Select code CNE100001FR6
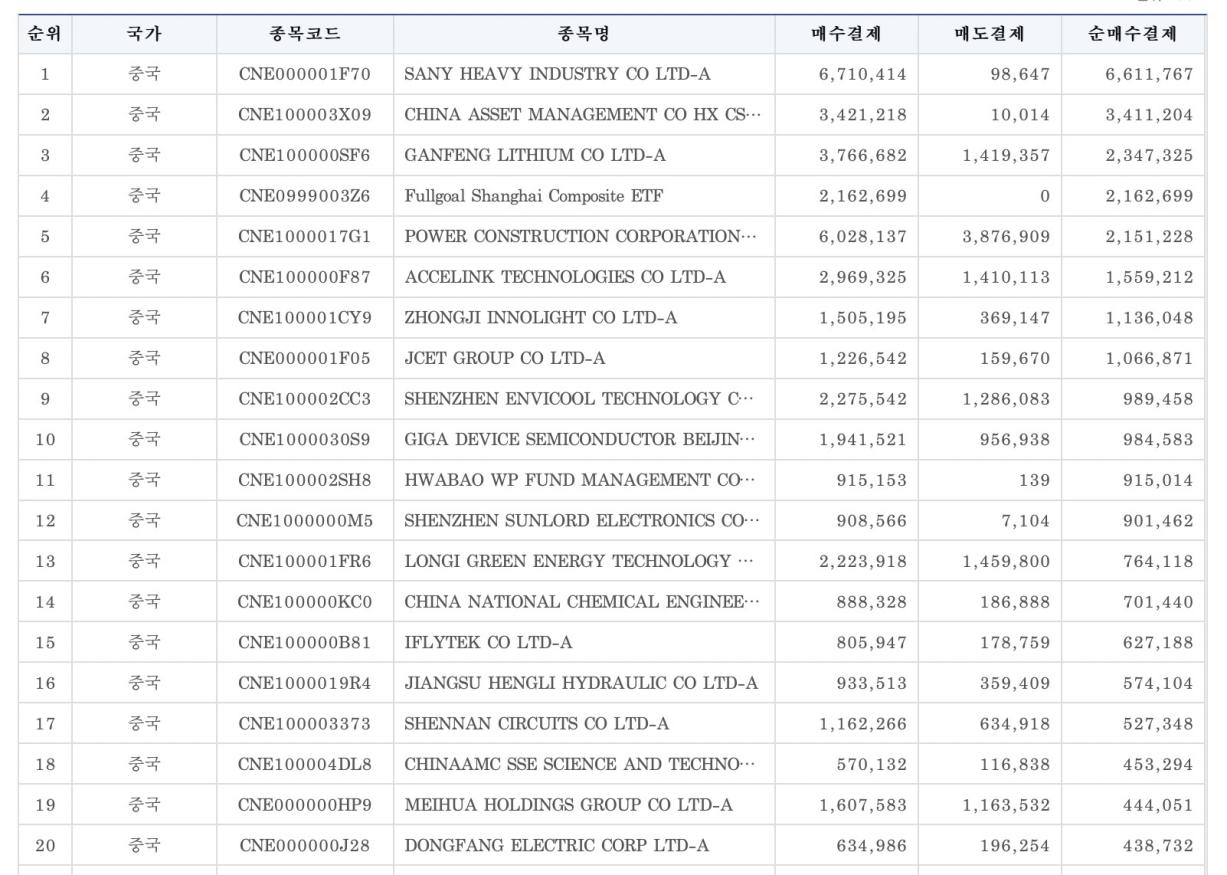This screenshot has height=875, width=1227. coord(305,560)
